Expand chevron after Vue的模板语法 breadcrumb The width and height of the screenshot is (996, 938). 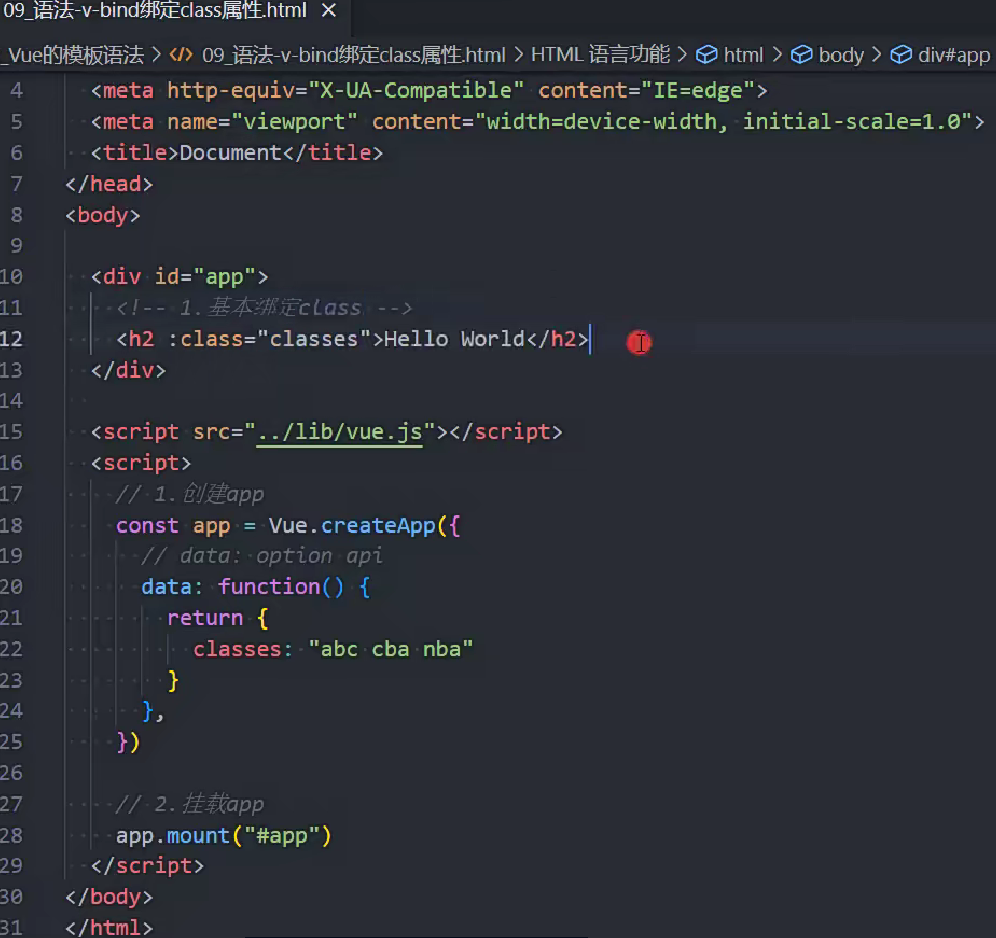point(157,55)
